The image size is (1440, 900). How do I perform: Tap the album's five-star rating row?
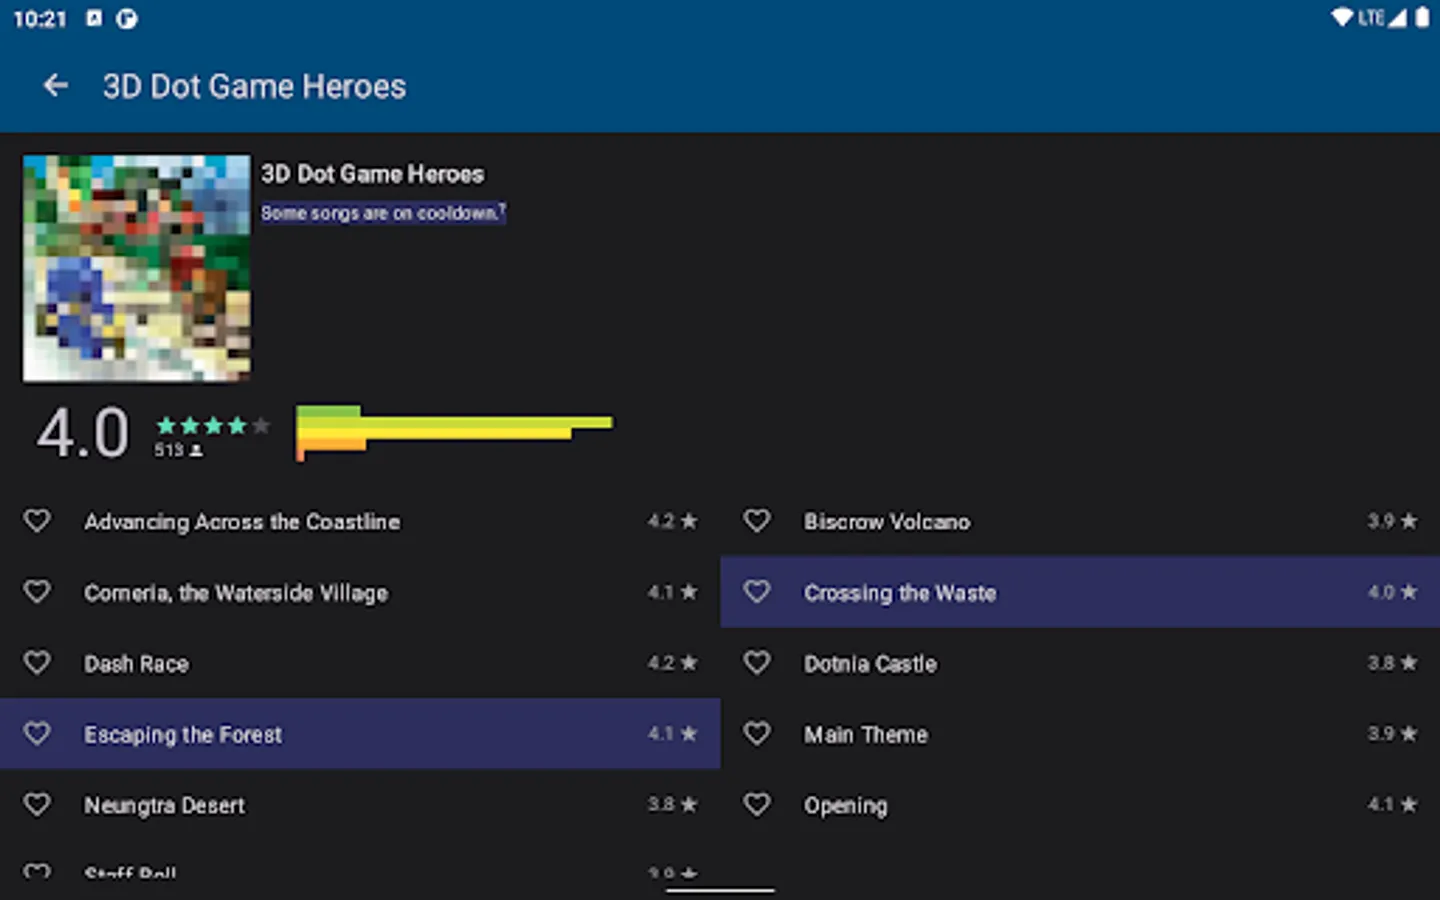pos(213,425)
